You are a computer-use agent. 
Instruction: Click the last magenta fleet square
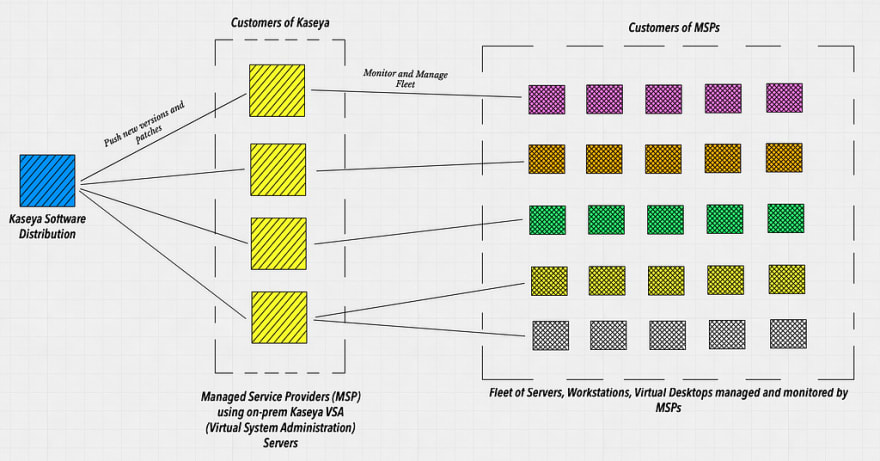tap(784, 98)
